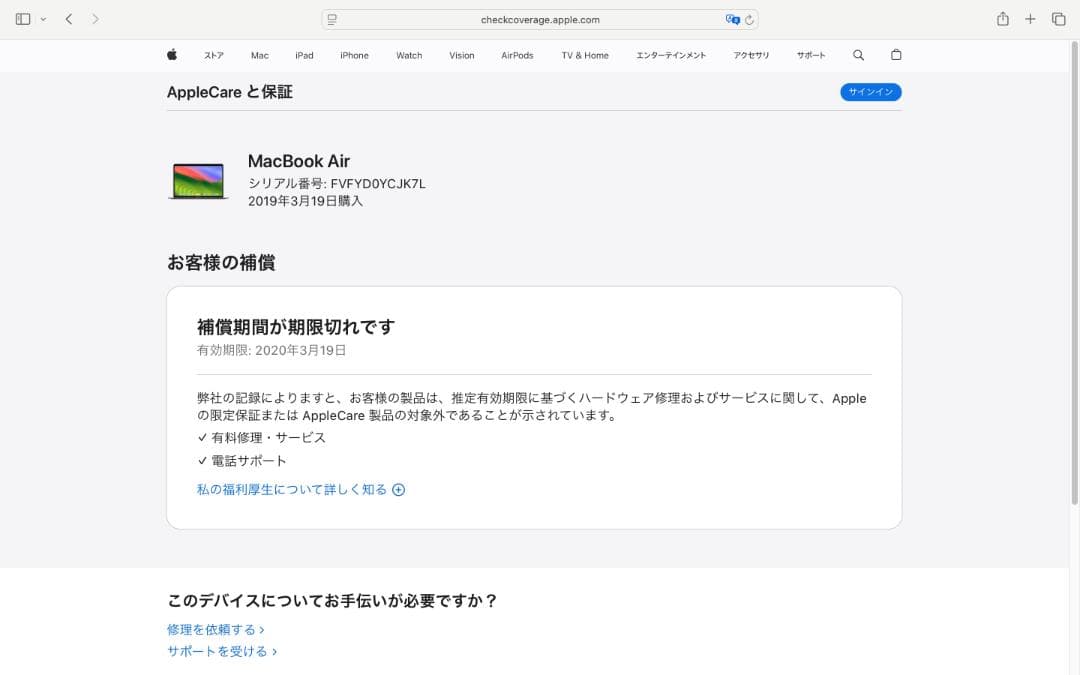The height and width of the screenshot is (675, 1080).
Task: Reload the page with the refresh icon
Action: click(749, 20)
